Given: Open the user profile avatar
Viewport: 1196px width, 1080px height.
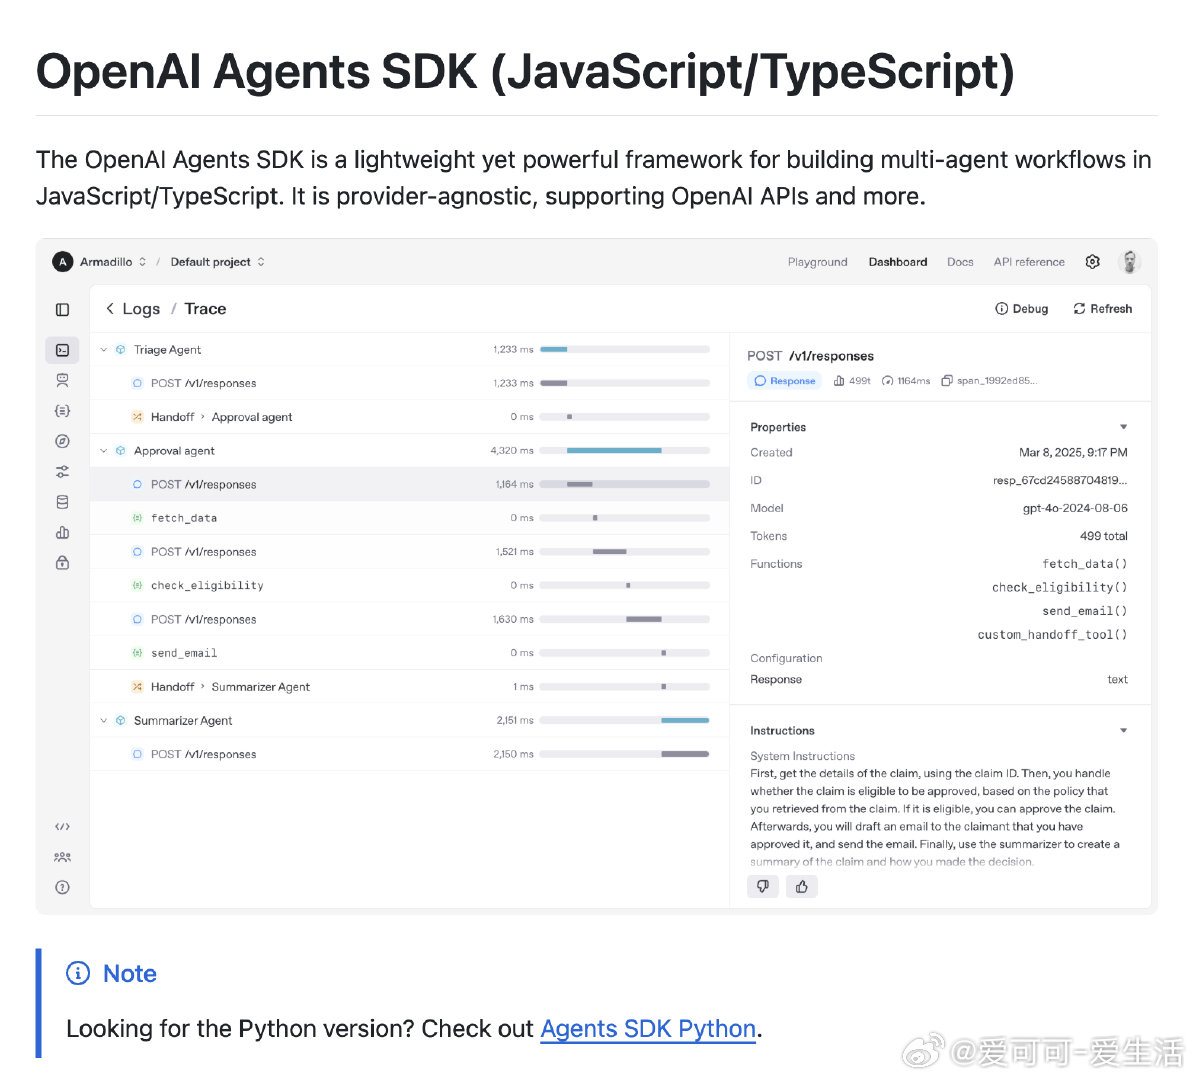Looking at the screenshot, I should [1130, 262].
